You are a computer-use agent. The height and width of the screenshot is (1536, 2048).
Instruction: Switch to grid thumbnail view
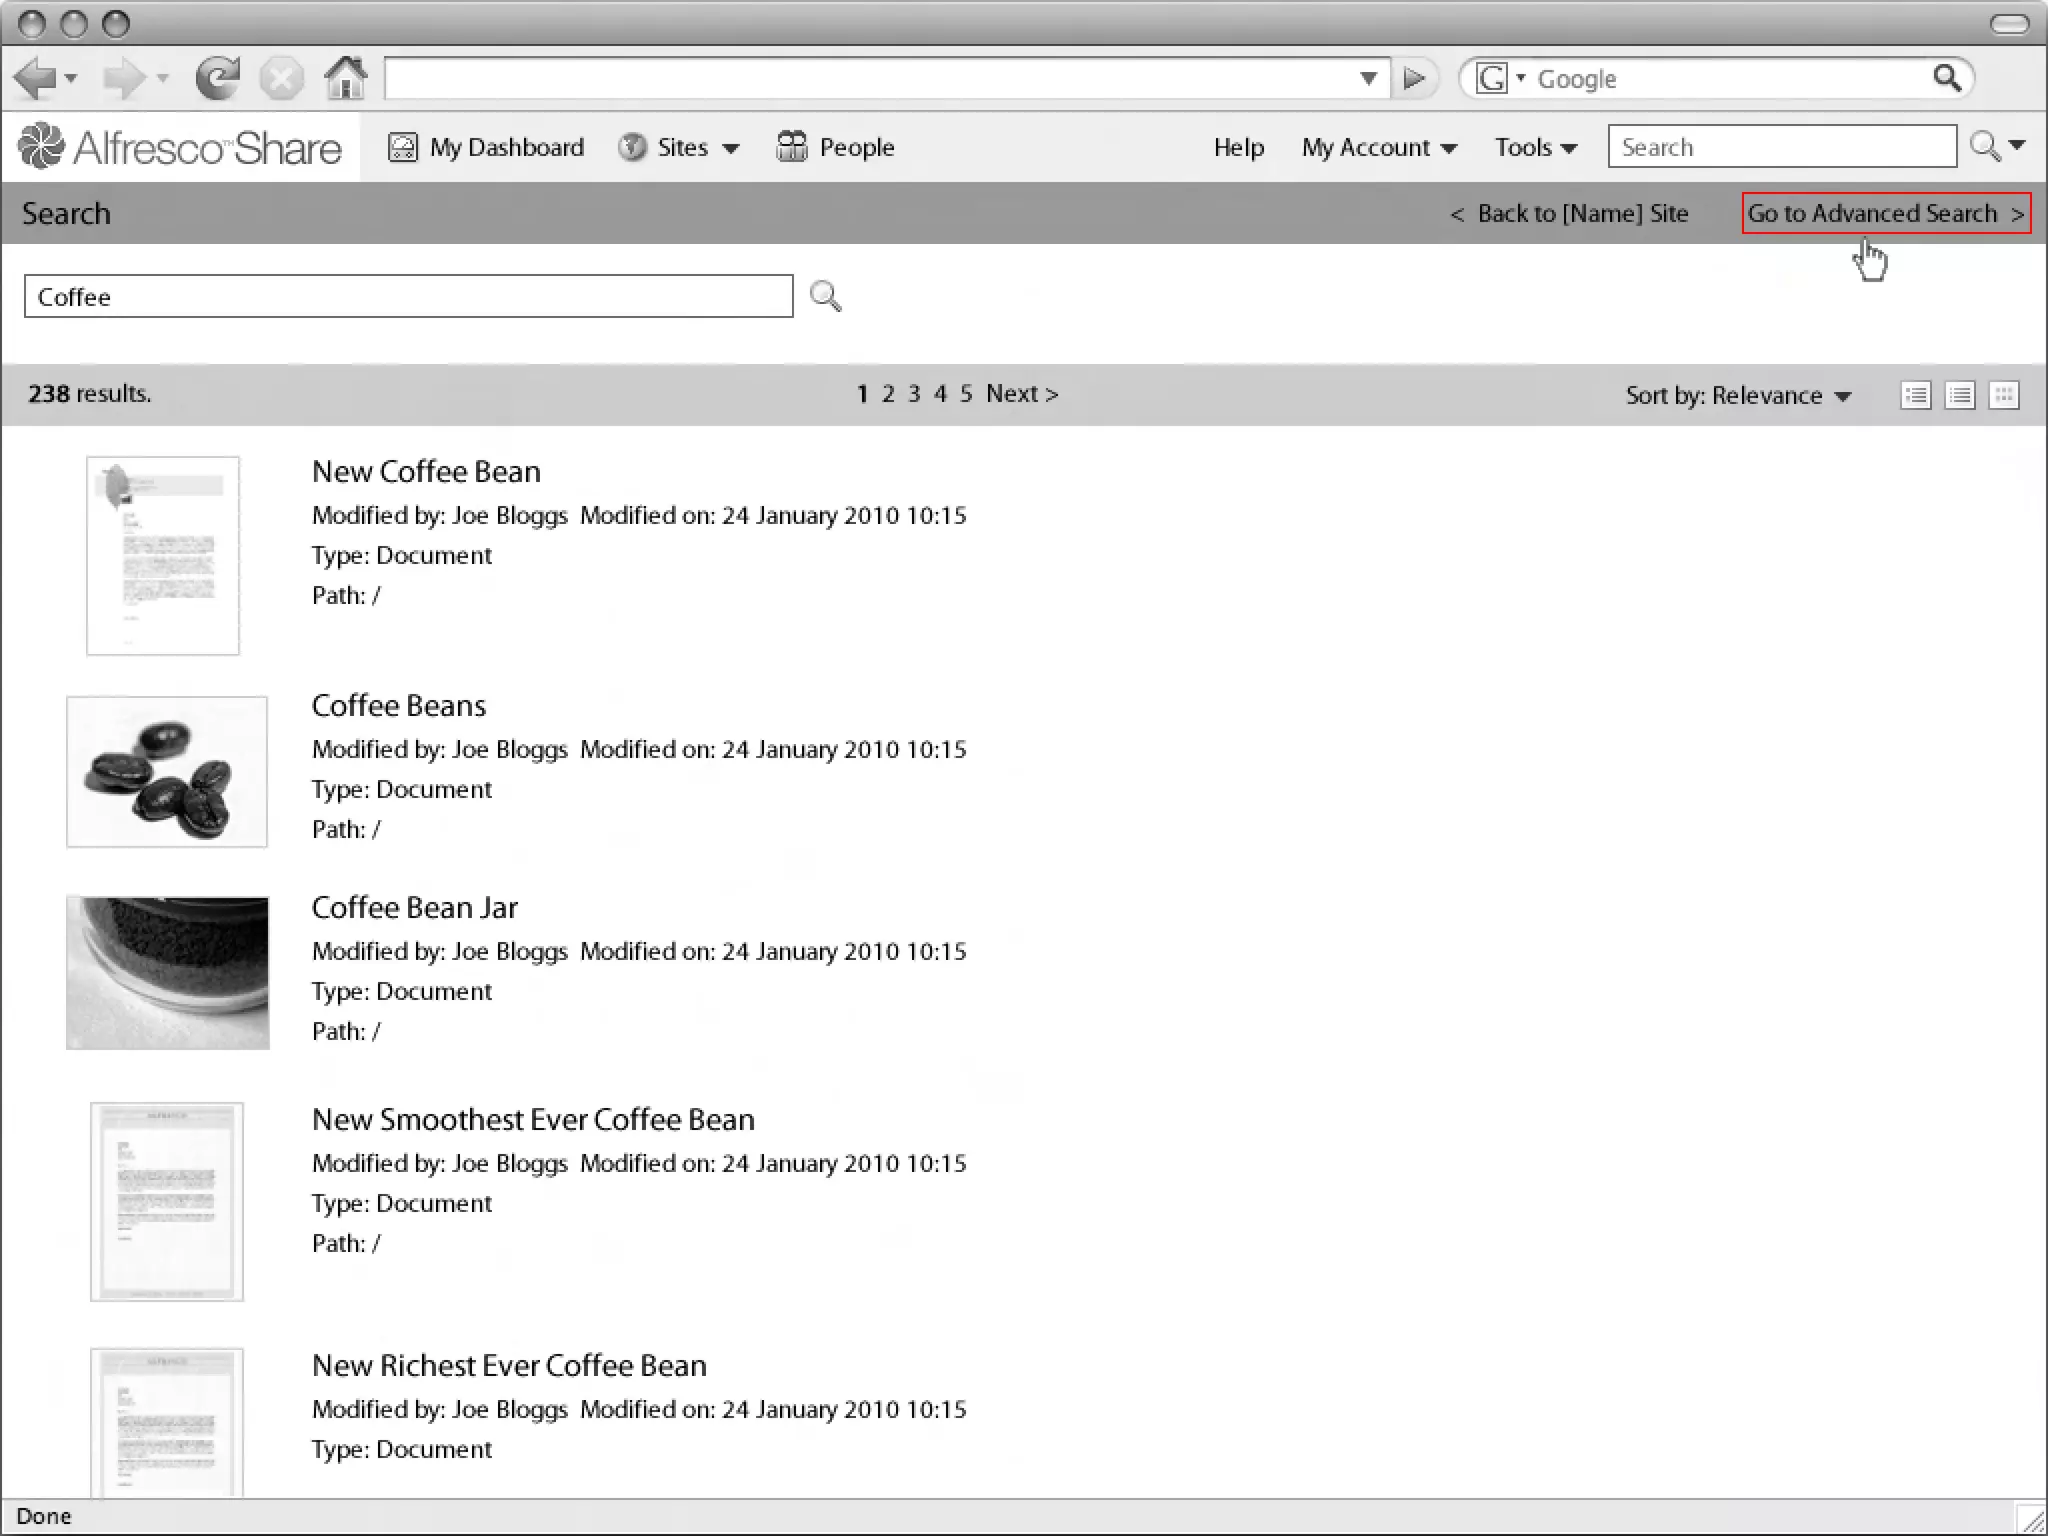[x=2003, y=395]
